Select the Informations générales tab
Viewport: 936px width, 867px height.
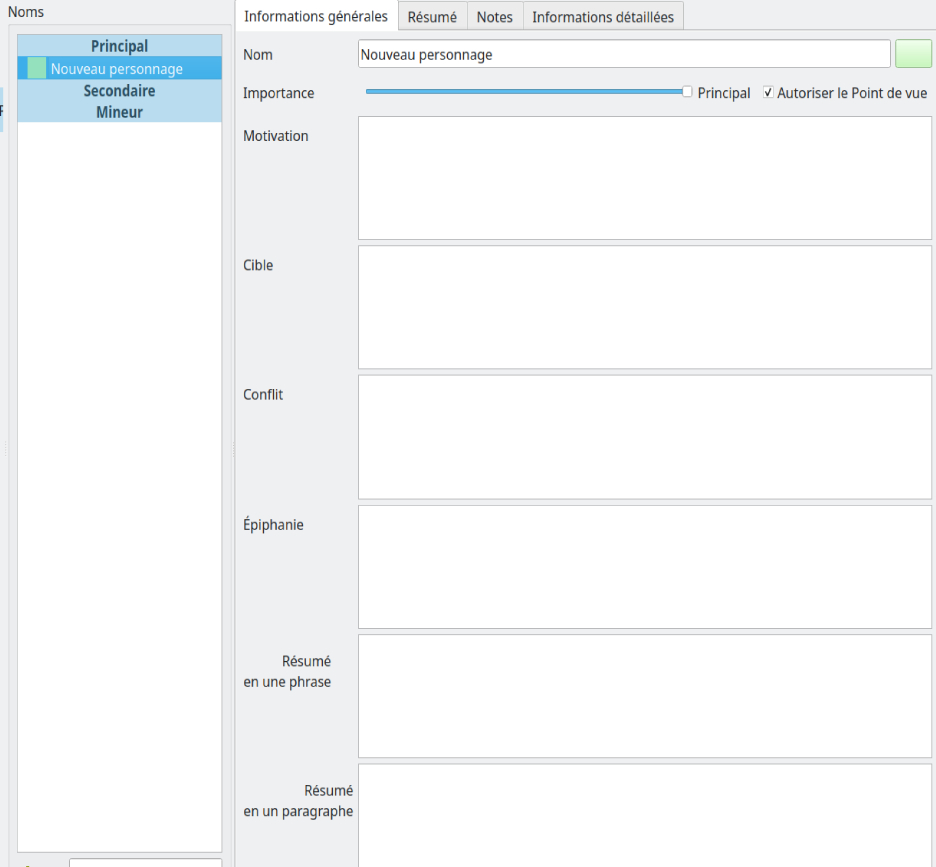pos(316,17)
